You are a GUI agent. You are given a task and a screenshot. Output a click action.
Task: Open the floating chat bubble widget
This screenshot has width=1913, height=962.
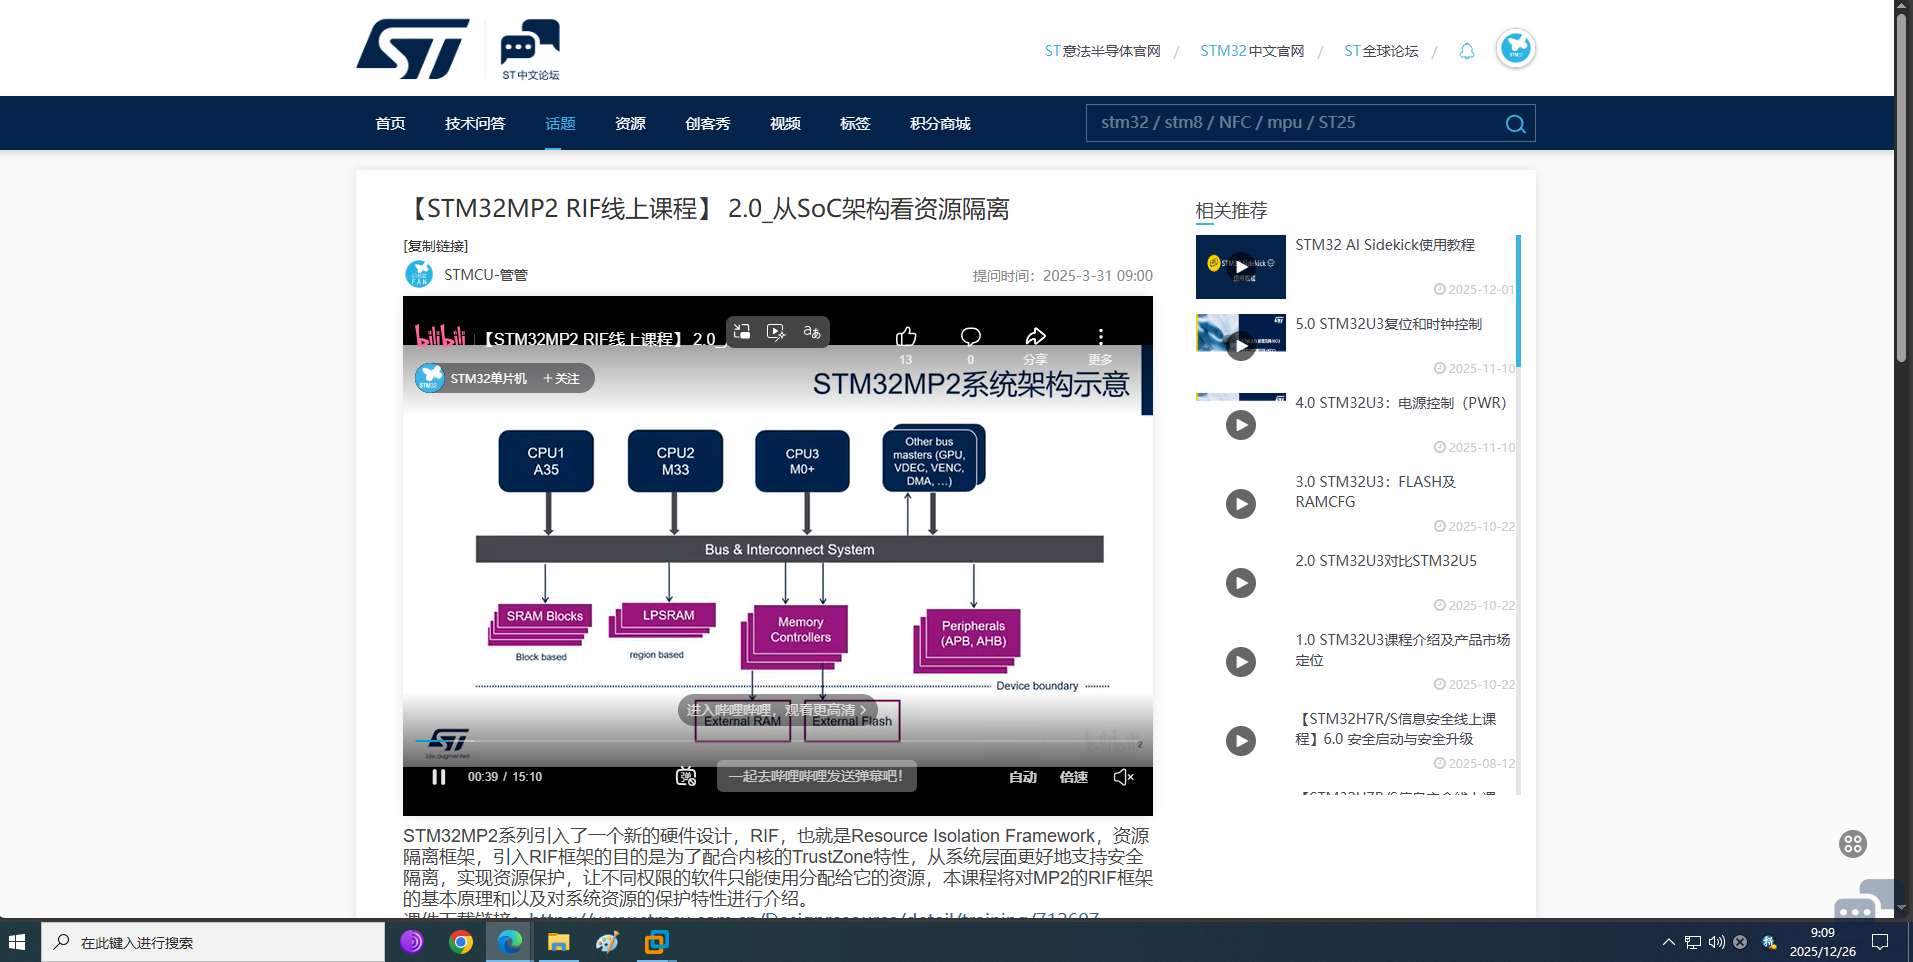(1864, 900)
